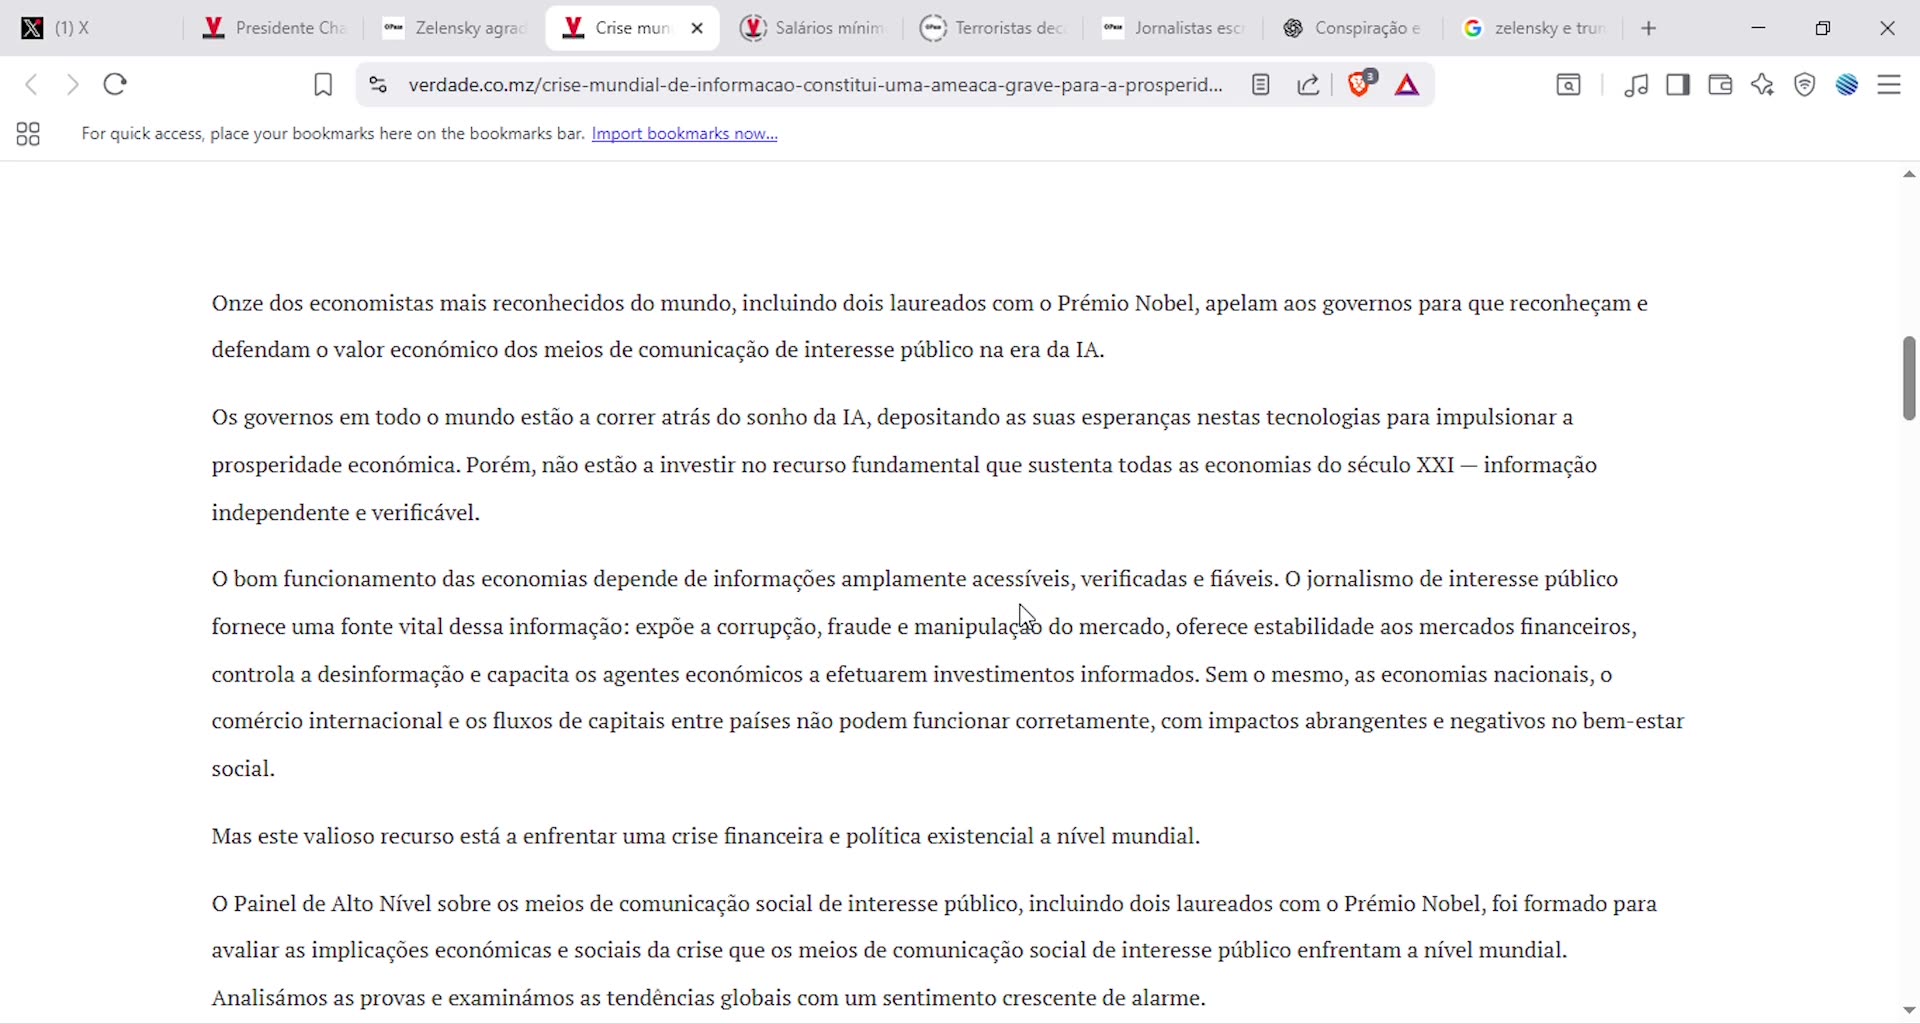
Task: Click the scrollbar down arrow
Action: 1909,1010
